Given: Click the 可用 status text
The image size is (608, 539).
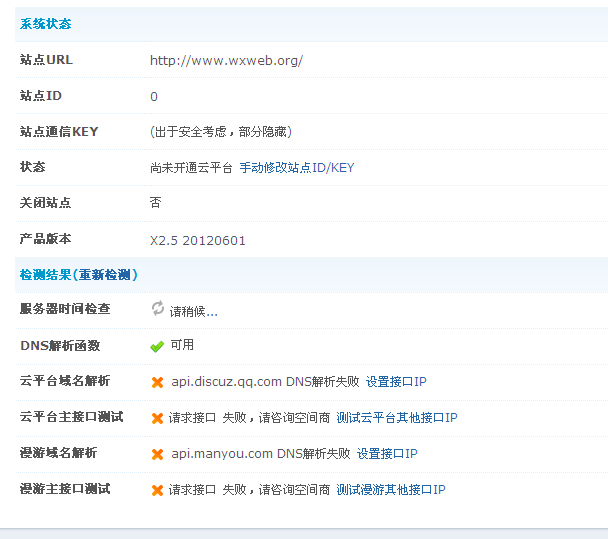Looking at the screenshot, I should pos(182,345).
